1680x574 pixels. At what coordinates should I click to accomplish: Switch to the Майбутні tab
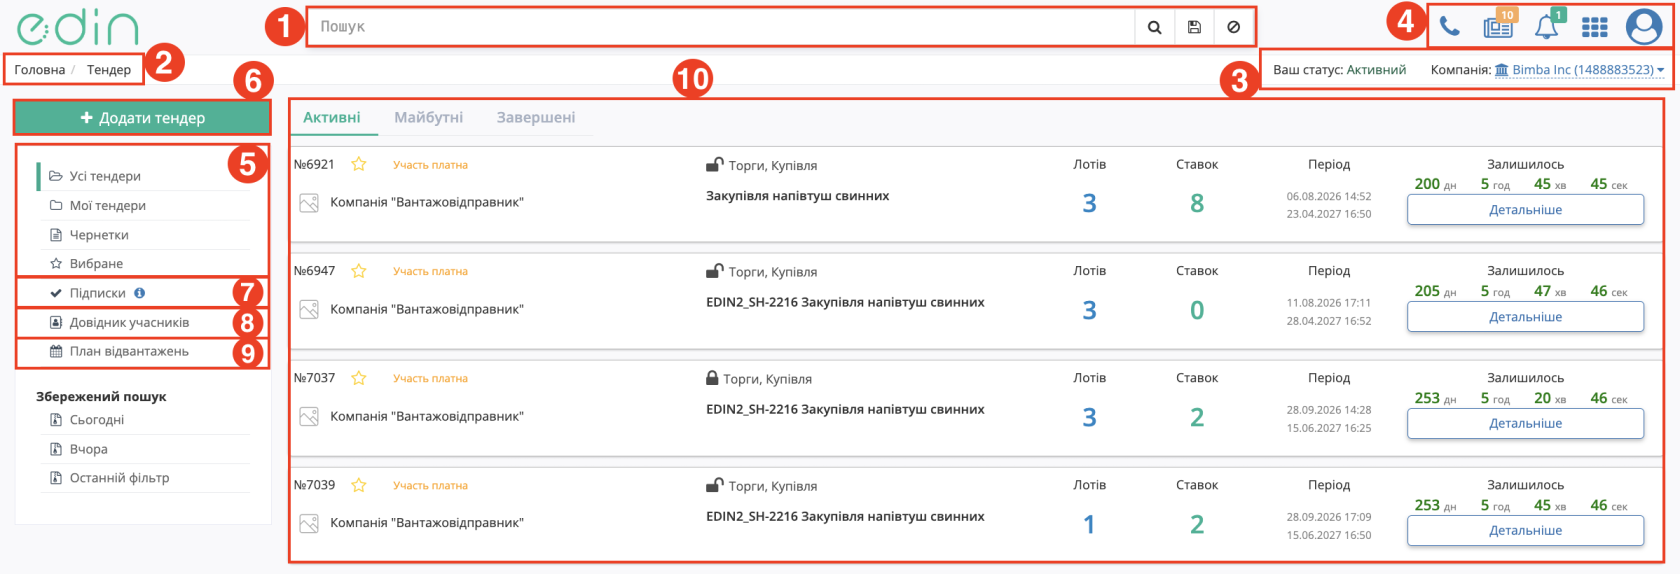pyautogui.click(x=429, y=117)
